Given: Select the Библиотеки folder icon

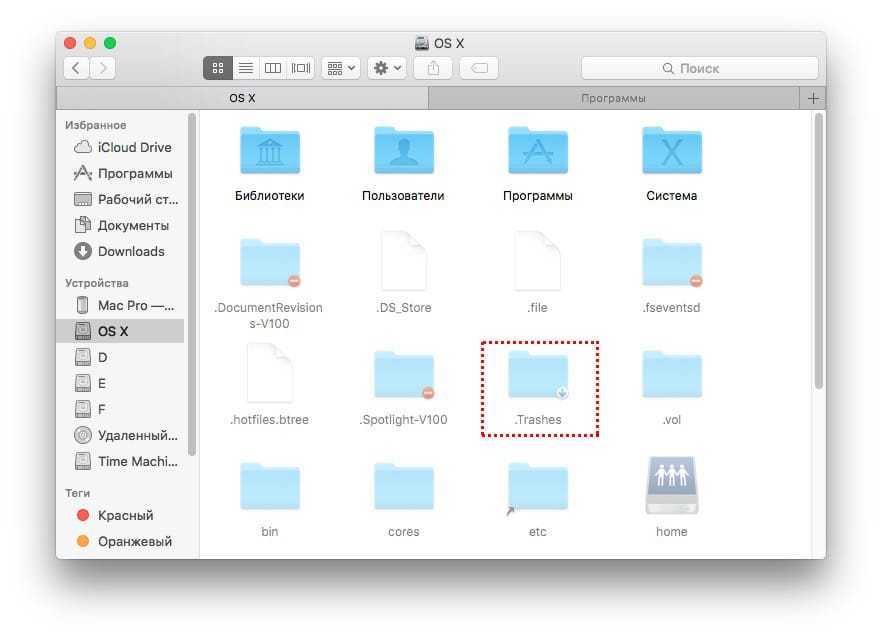Looking at the screenshot, I should [x=270, y=151].
